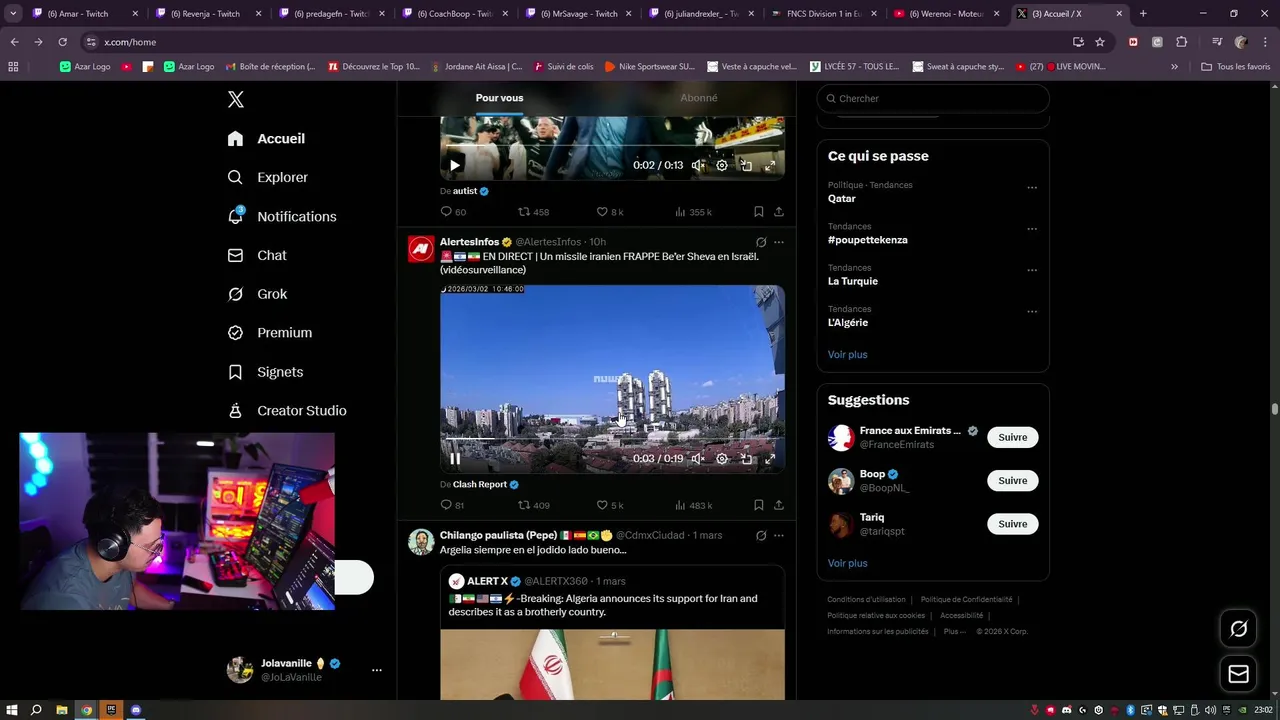
Task: Open the quoted ALERT X post
Action: click(612, 632)
